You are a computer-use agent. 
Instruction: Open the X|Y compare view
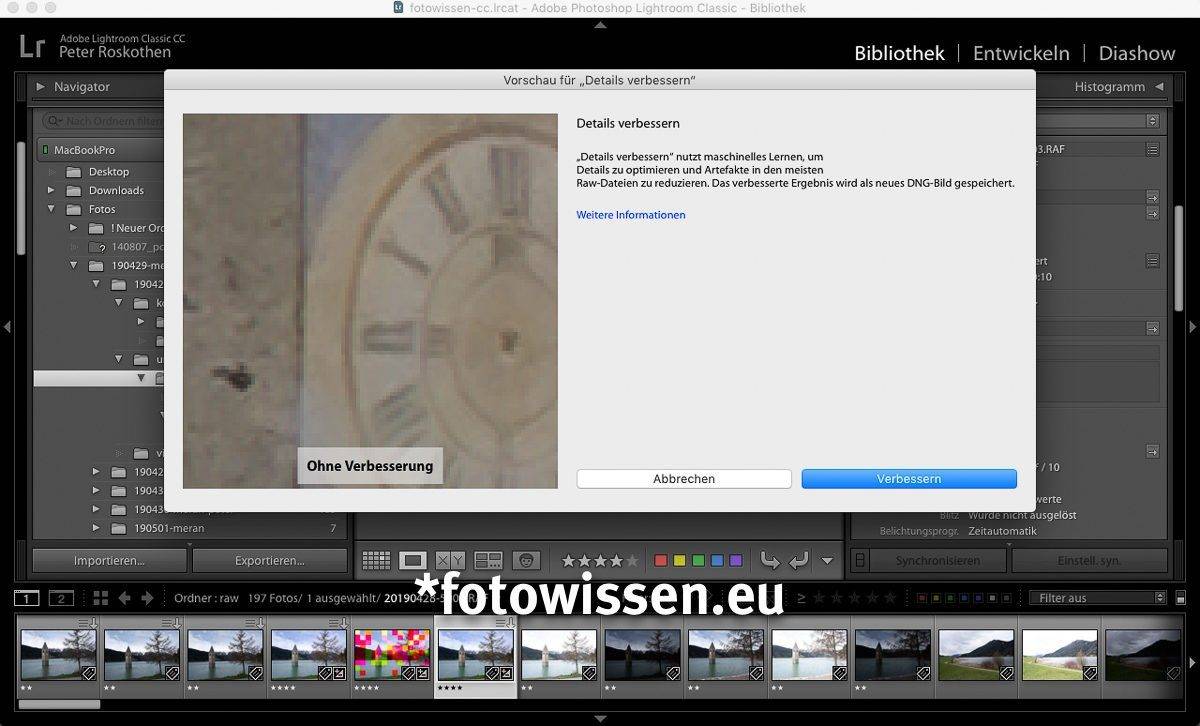(x=450, y=561)
